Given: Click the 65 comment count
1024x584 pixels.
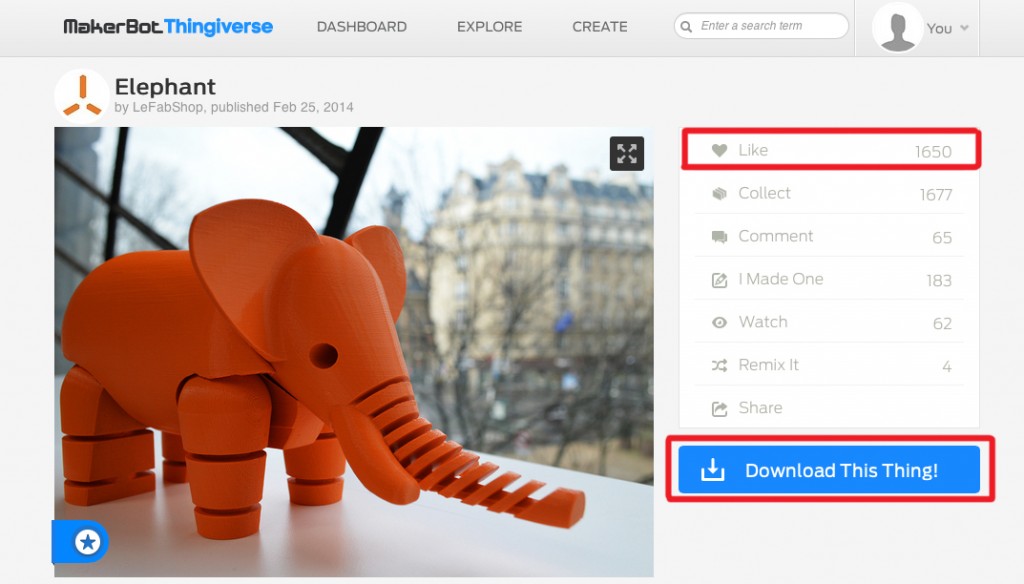Looking at the screenshot, I should coord(942,238).
